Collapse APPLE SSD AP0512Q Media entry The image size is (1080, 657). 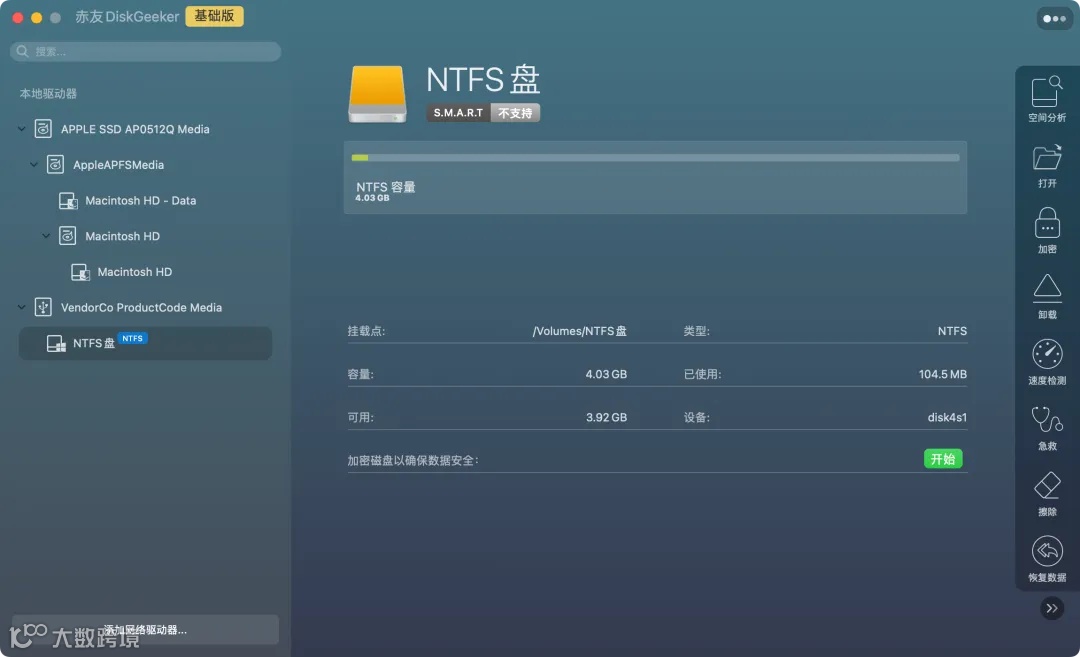(22, 128)
